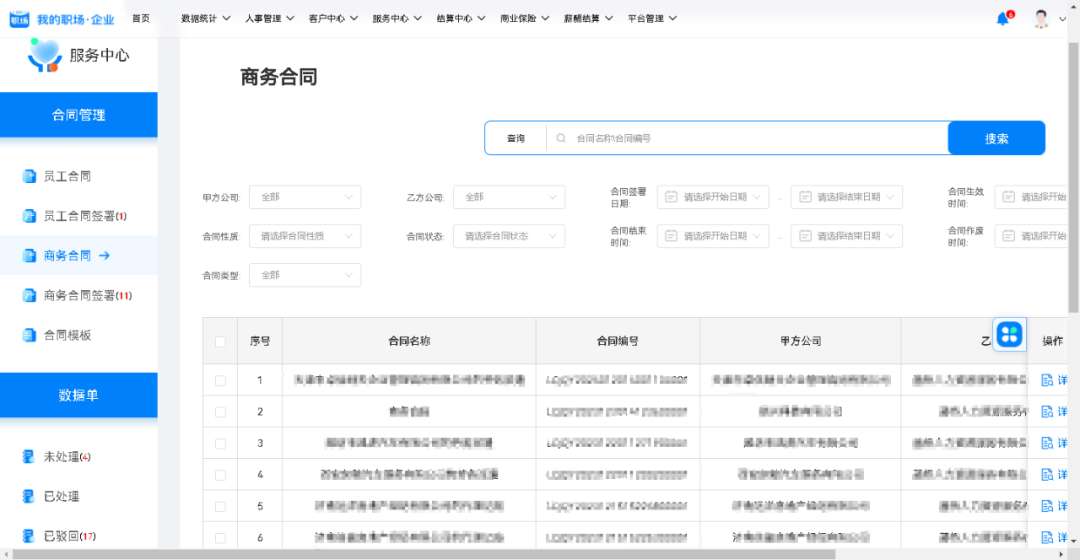The height and width of the screenshot is (560, 1080).
Task: Check the box for row 2
Action: [x=220, y=412]
